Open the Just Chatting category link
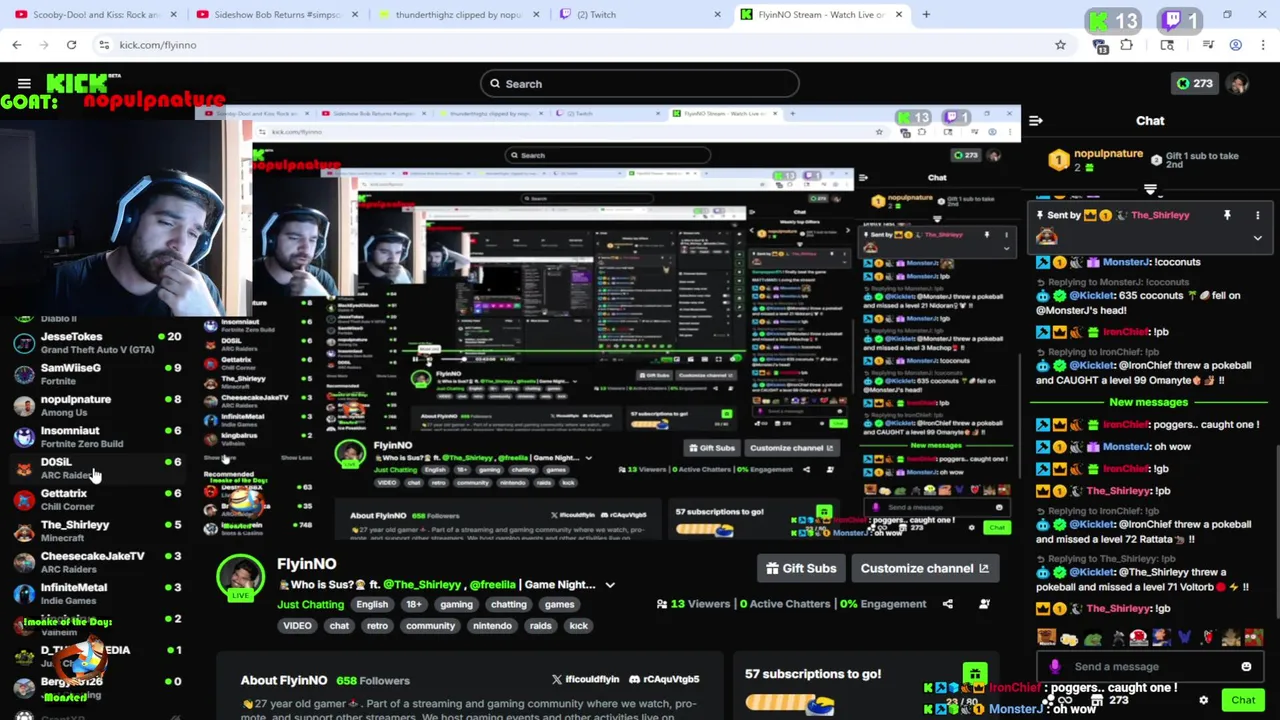The image size is (1280, 720). coord(310,604)
